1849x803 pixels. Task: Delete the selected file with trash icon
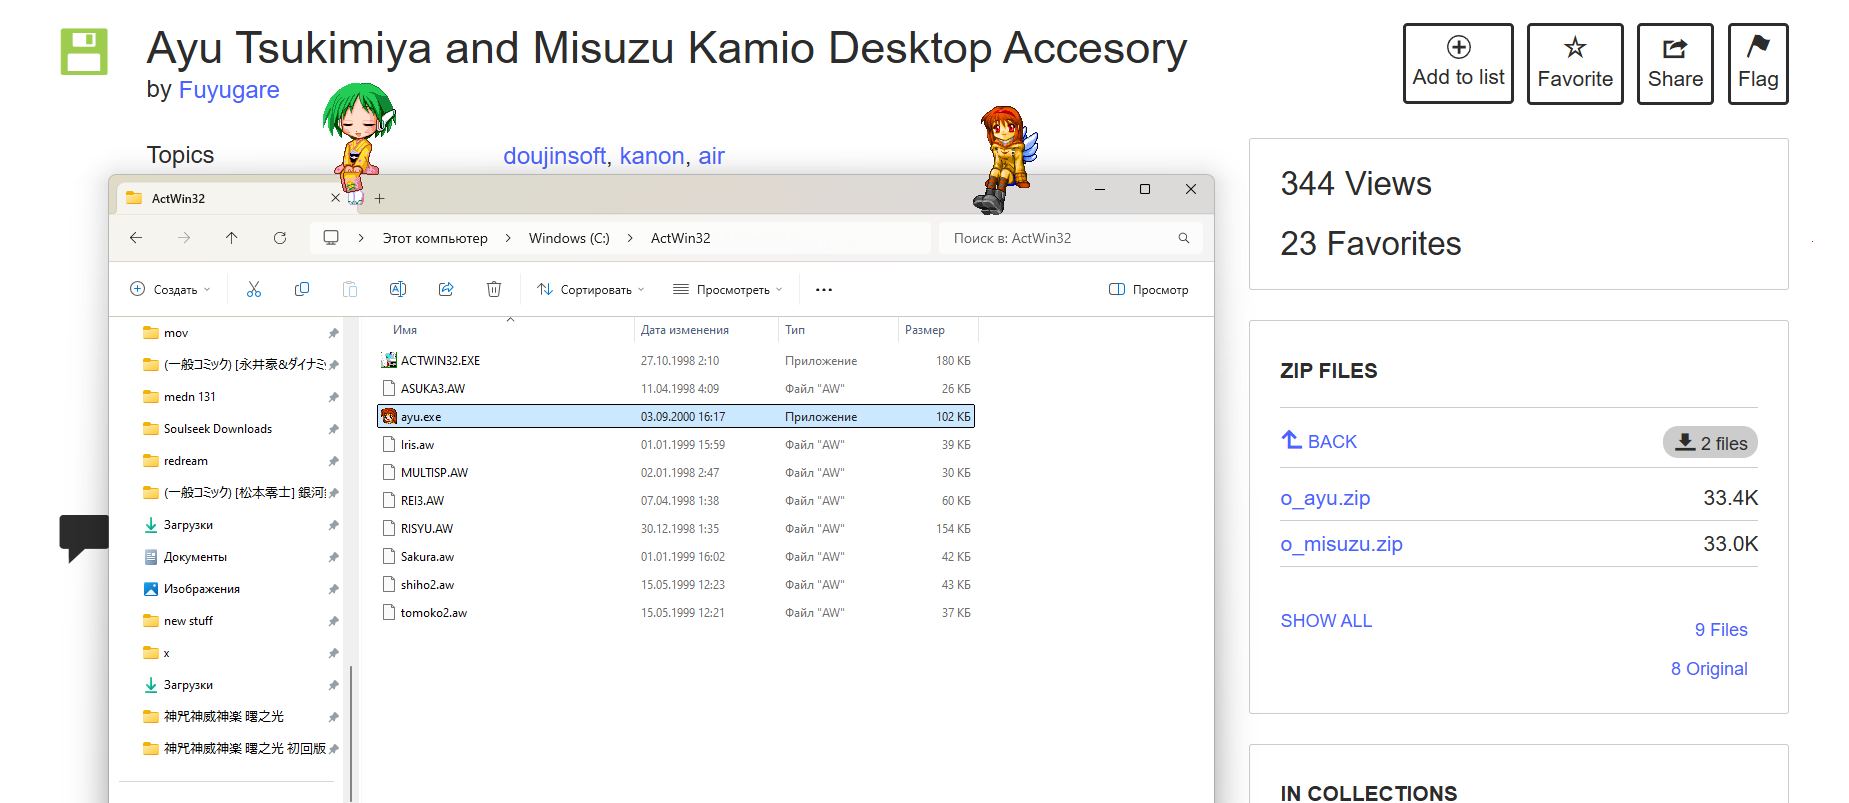[x=494, y=289]
